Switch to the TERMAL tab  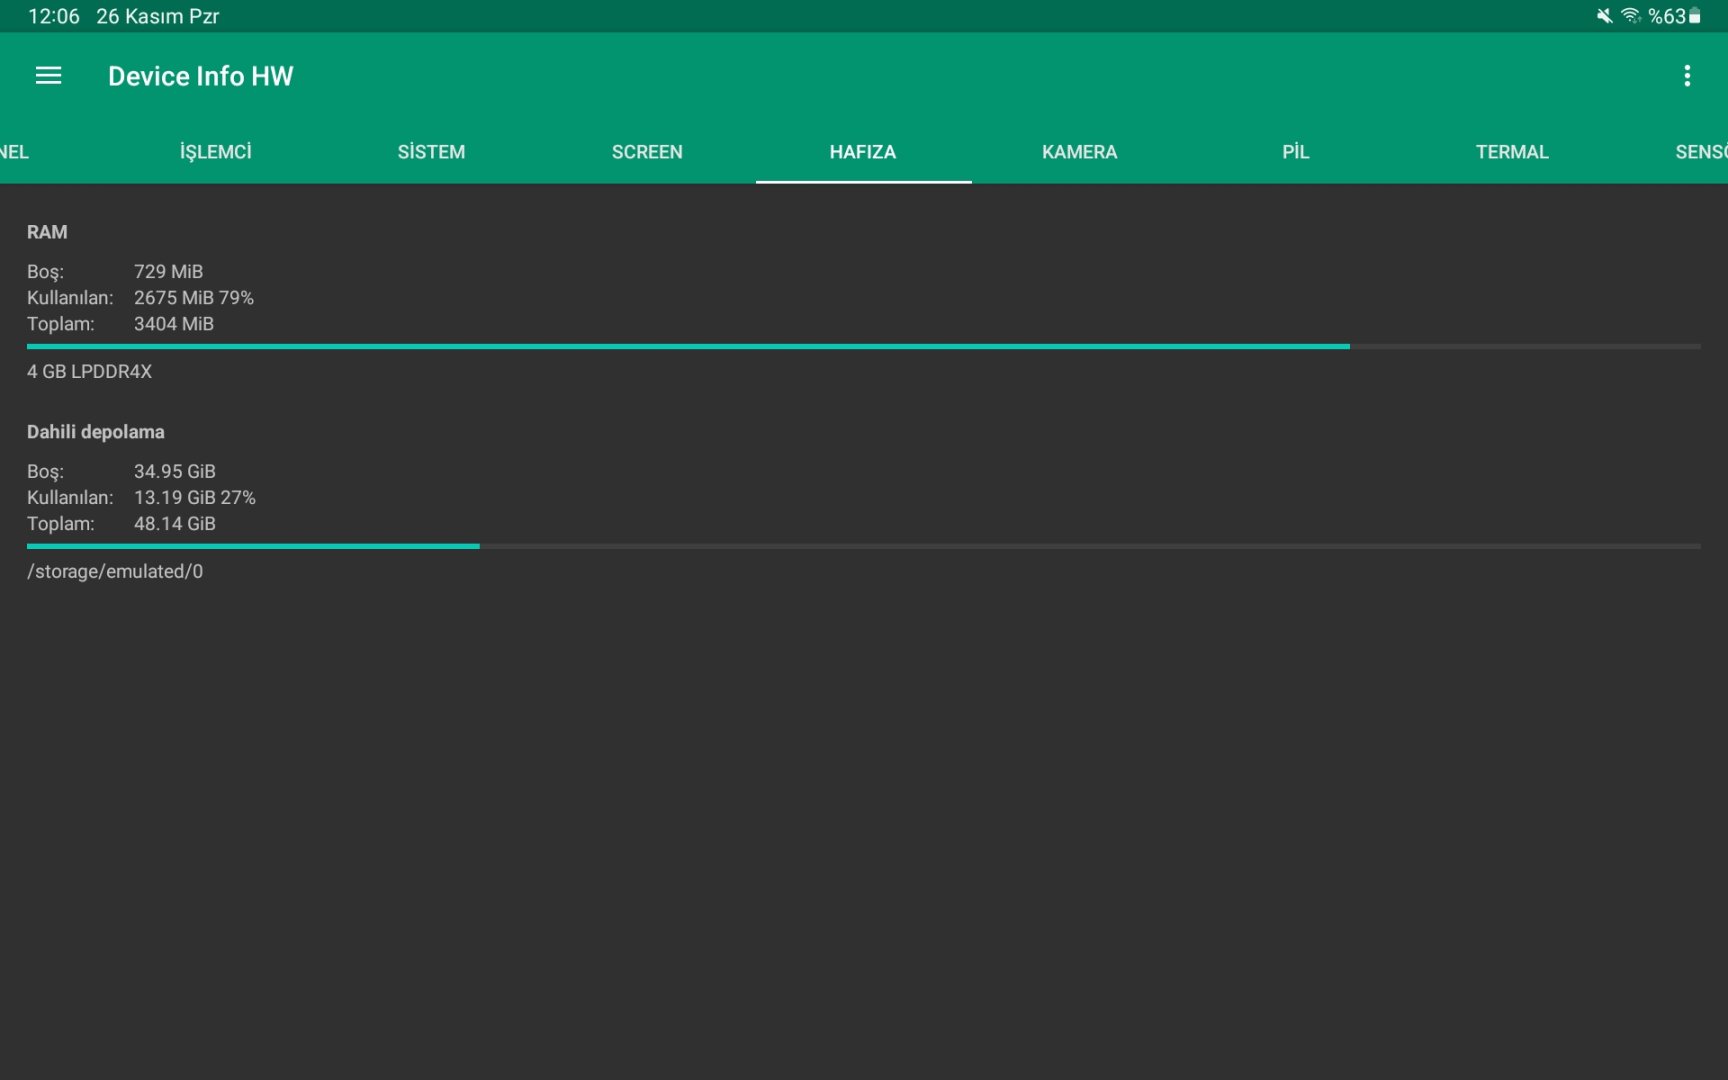tap(1511, 152)
